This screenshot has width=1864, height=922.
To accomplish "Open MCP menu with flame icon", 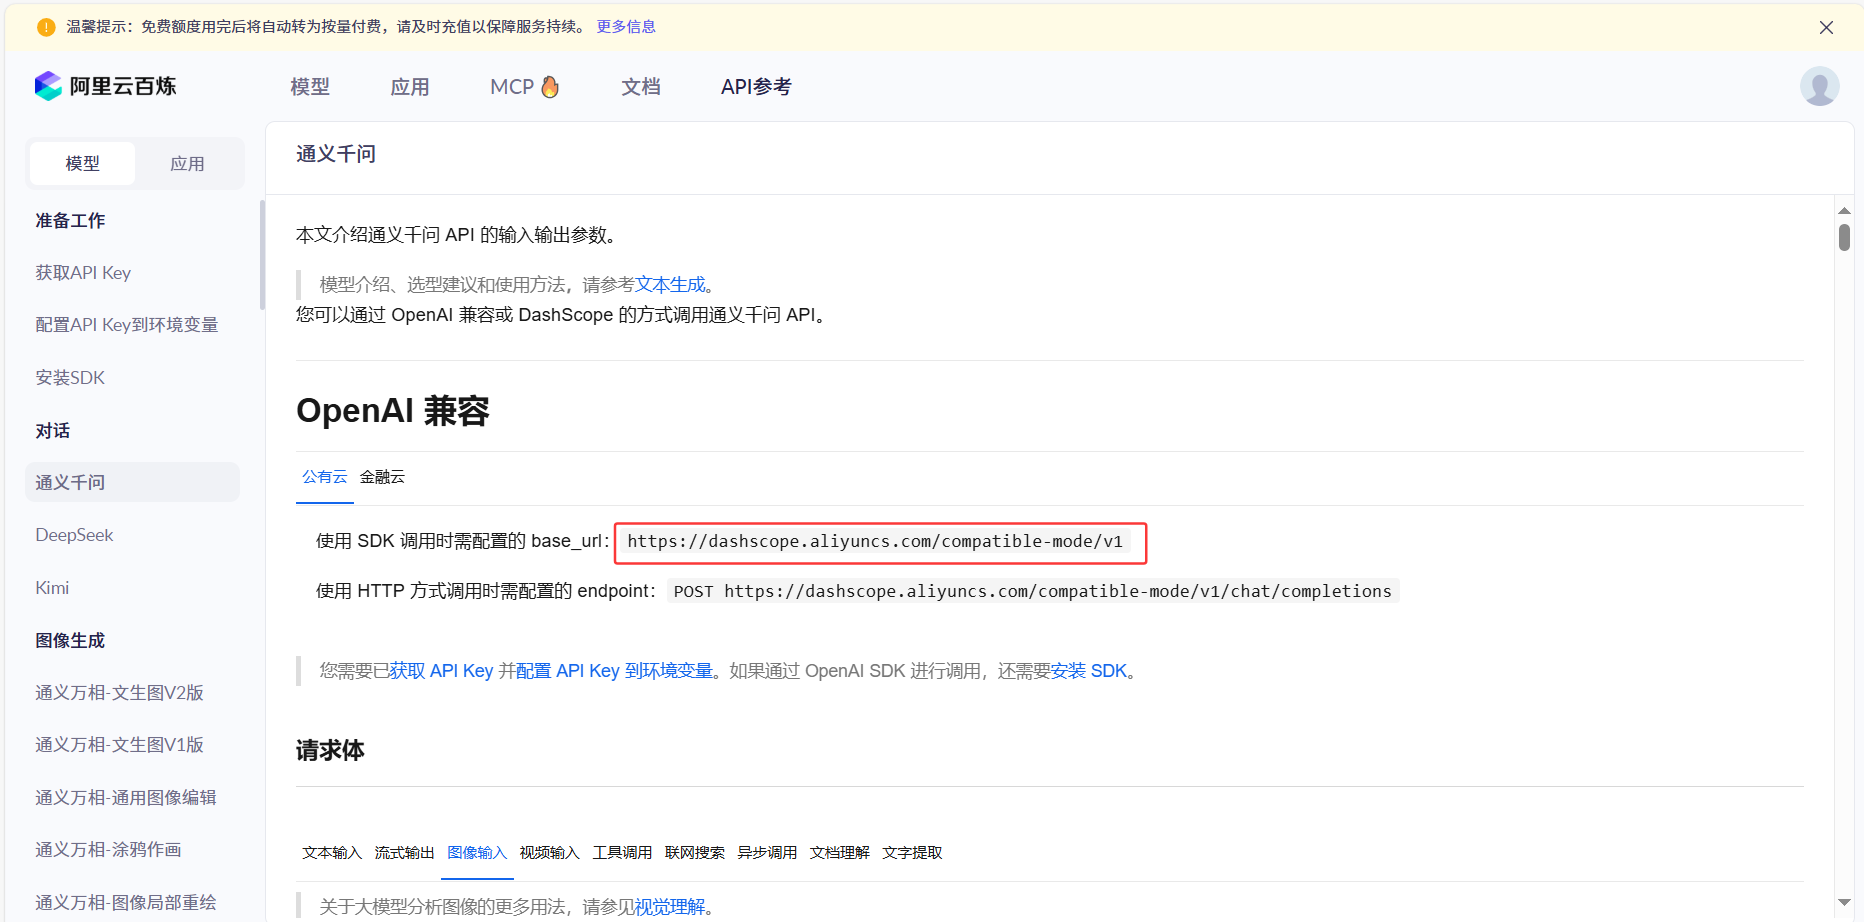I will [524, 87].
